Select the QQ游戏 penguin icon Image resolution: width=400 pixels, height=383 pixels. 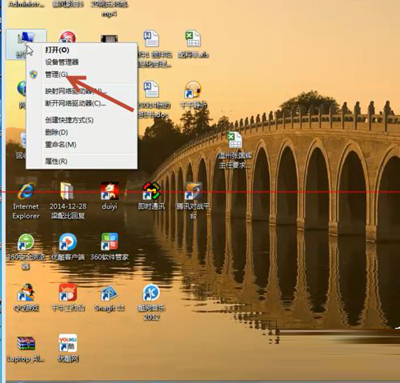(26, 293)
